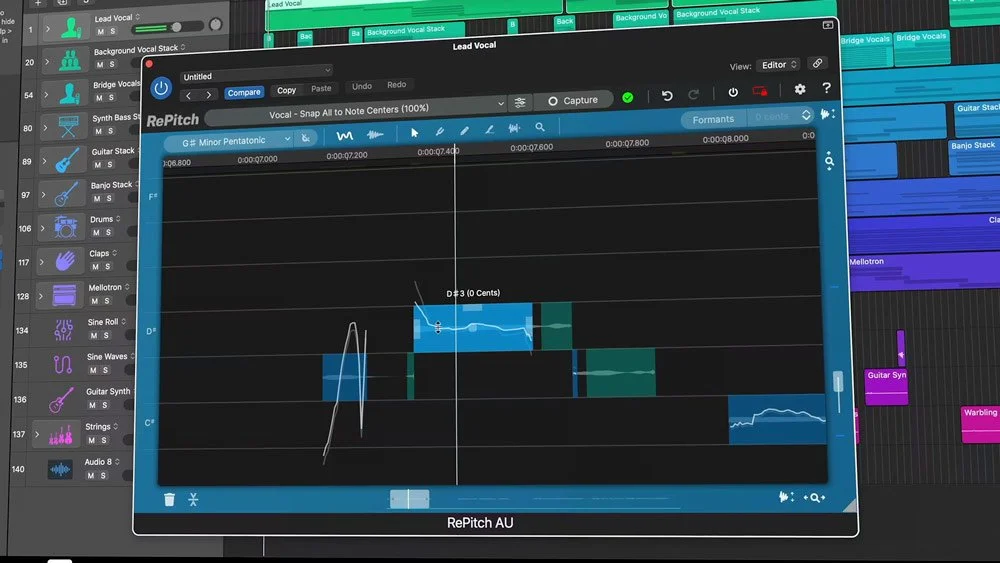Toggle the waveform display icon
The image size is (1000, 563).
tap(375, 135)
